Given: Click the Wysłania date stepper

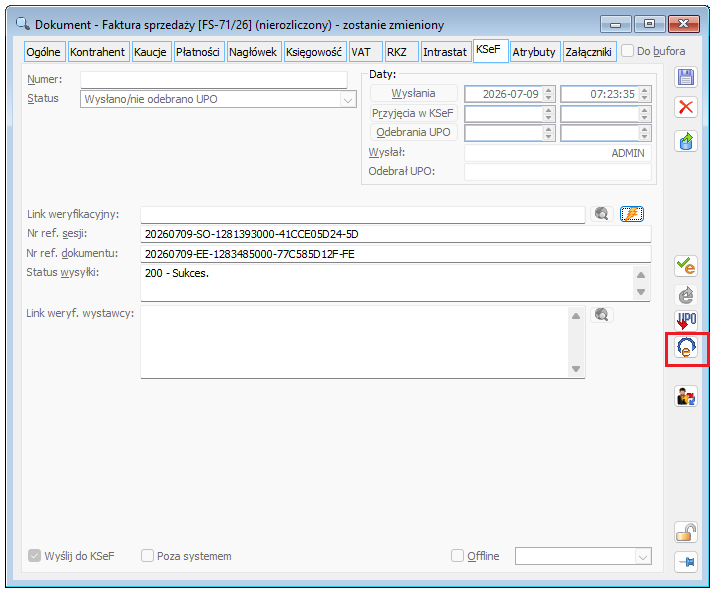Looking at the screenshot, I should (549, 94).
